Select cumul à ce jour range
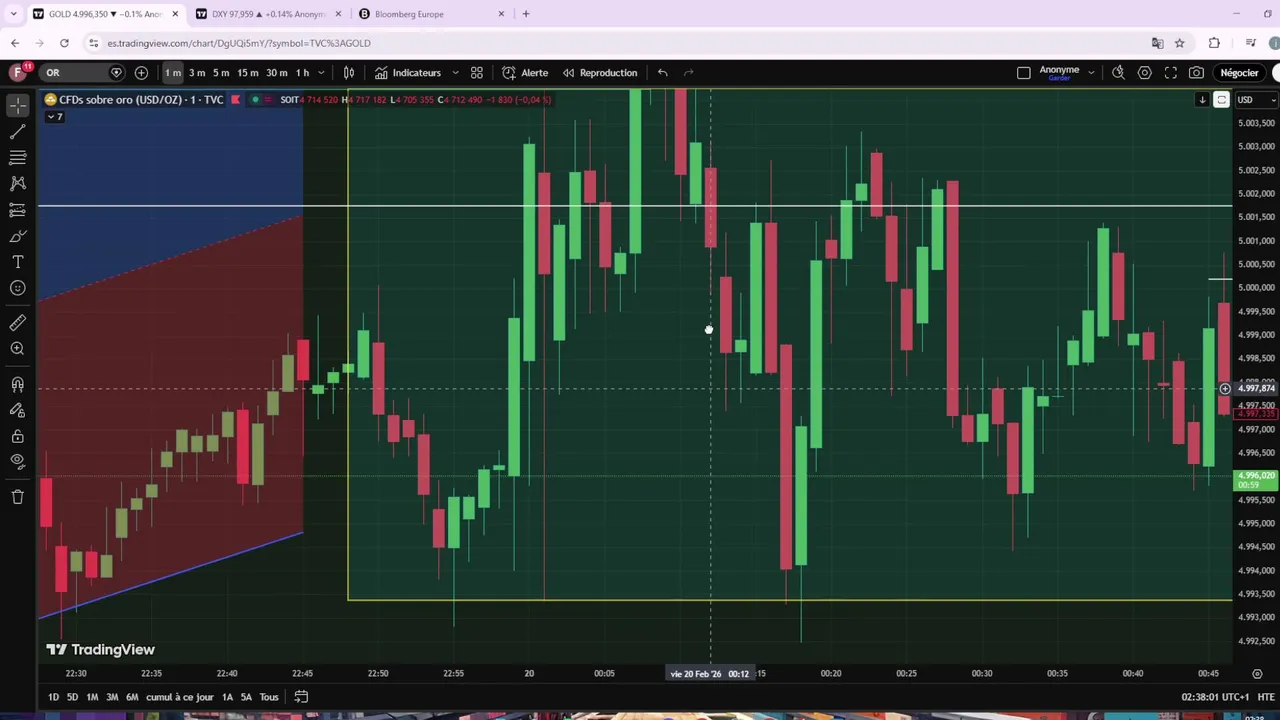This screenshot has width=1280, height=720. click(x=179, y=697)
